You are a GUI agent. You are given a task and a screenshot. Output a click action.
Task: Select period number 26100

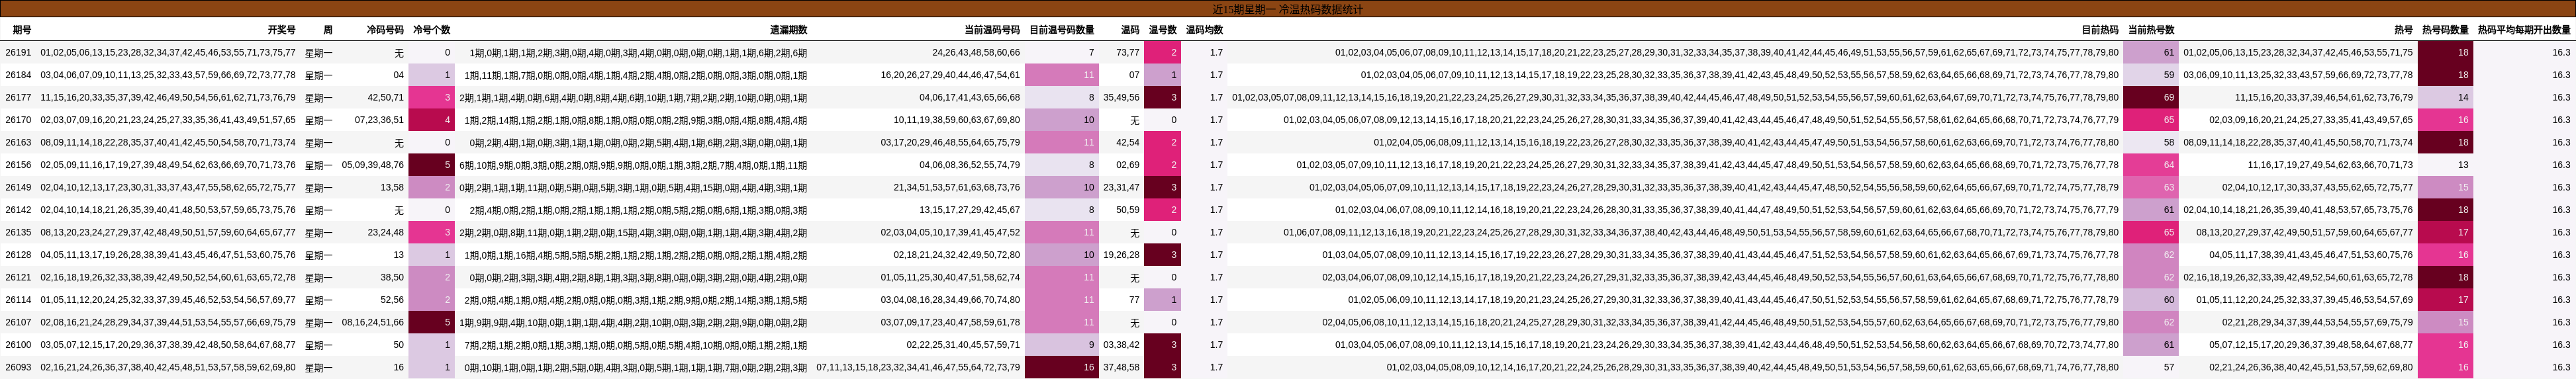[18, 345]
